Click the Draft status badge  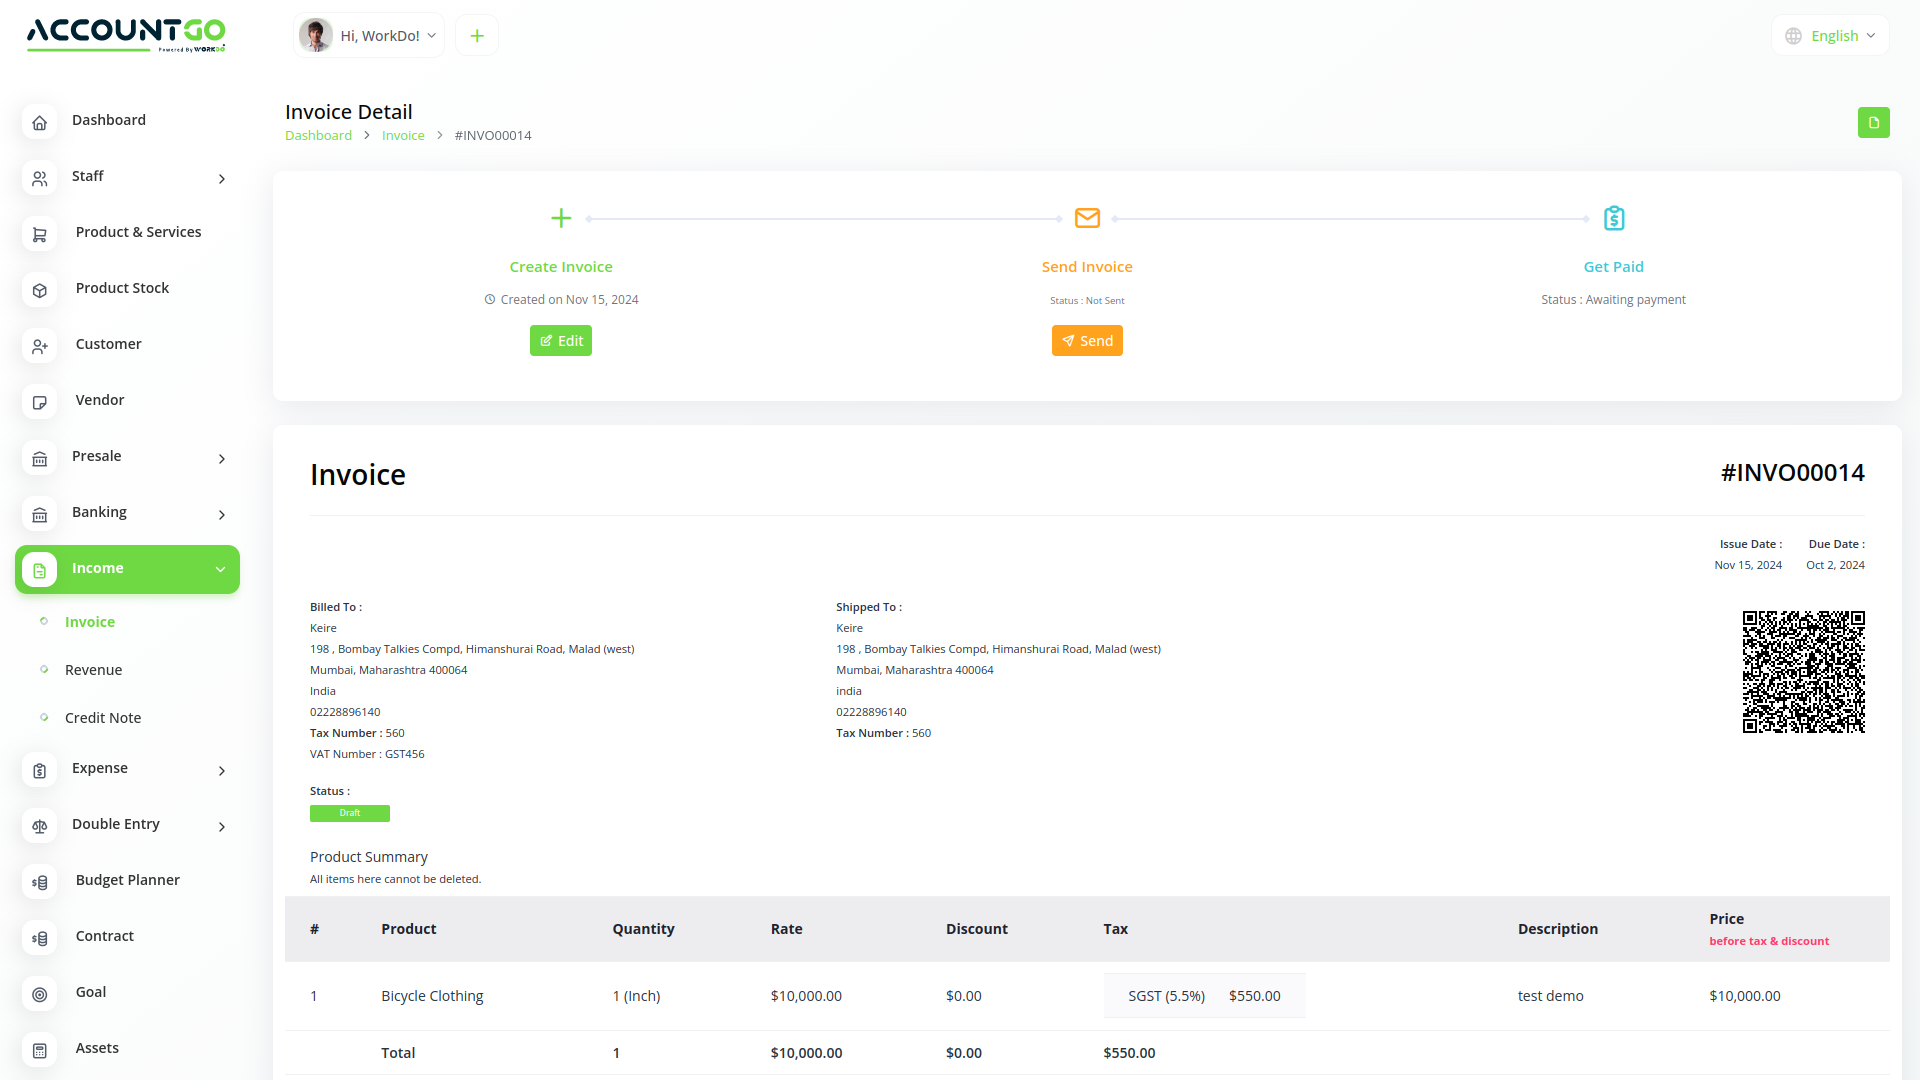[x=349, y=813]
